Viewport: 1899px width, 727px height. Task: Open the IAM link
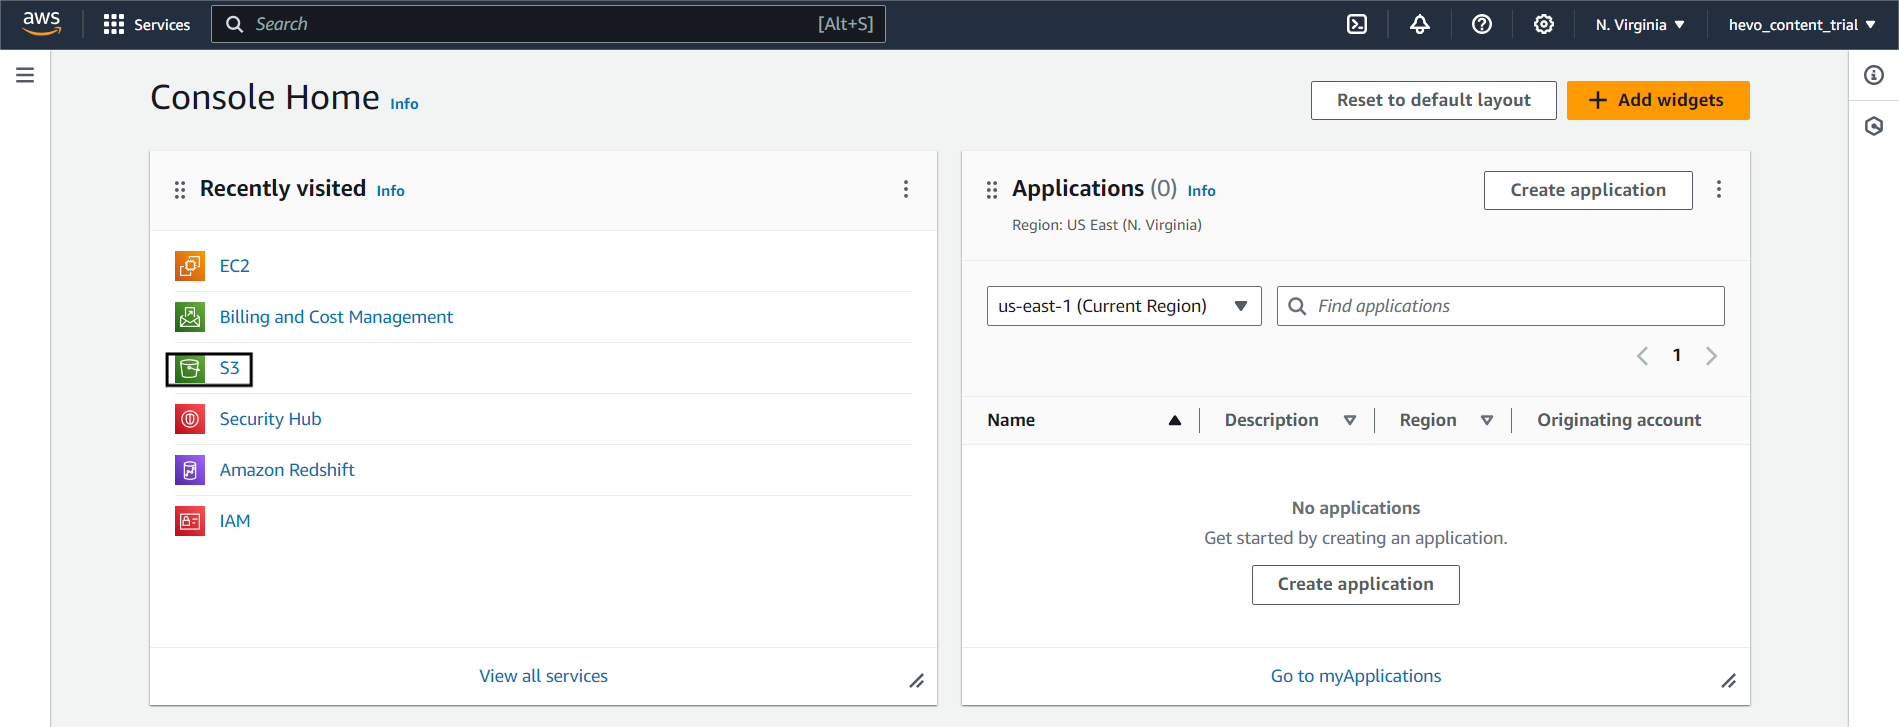click(235, 521)
